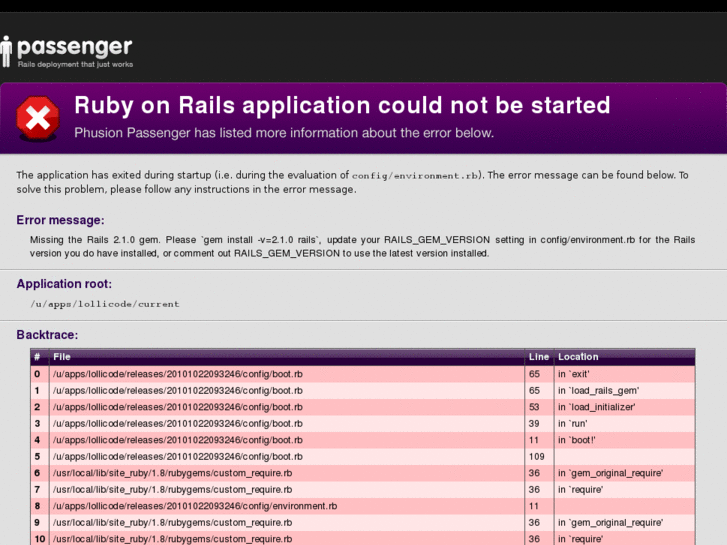Click the 'Application root:' heading

pyautogui.click(x=64, y=284)
